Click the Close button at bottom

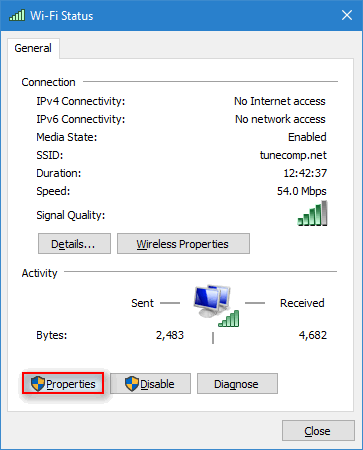point(318,431)
